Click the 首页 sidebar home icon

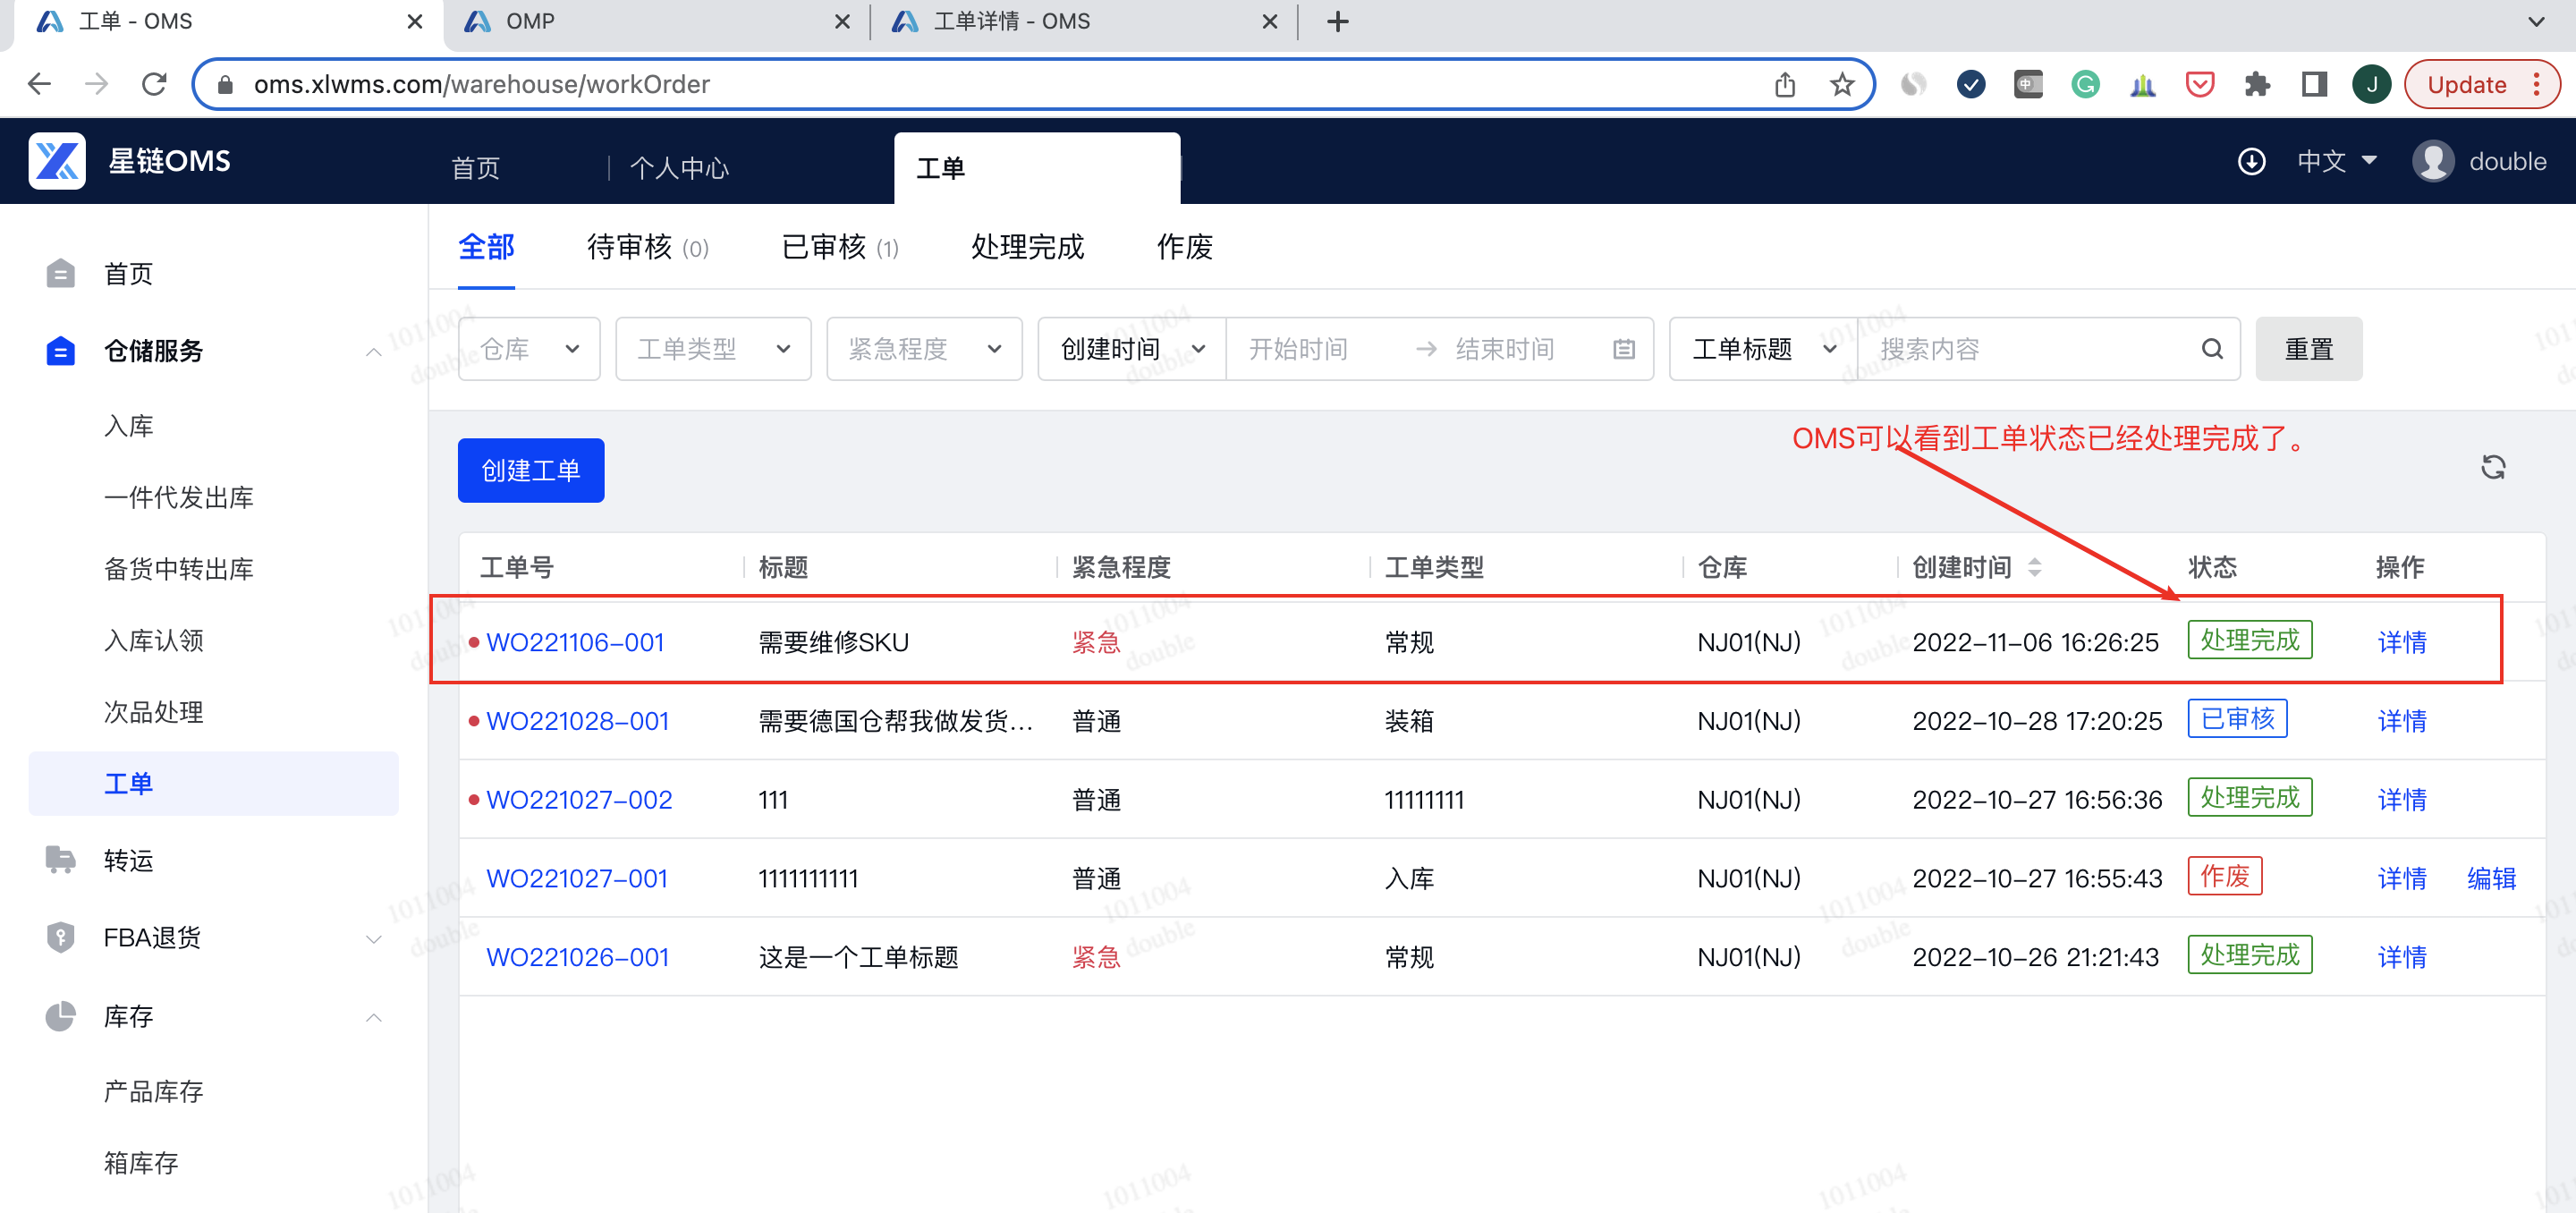61,273
